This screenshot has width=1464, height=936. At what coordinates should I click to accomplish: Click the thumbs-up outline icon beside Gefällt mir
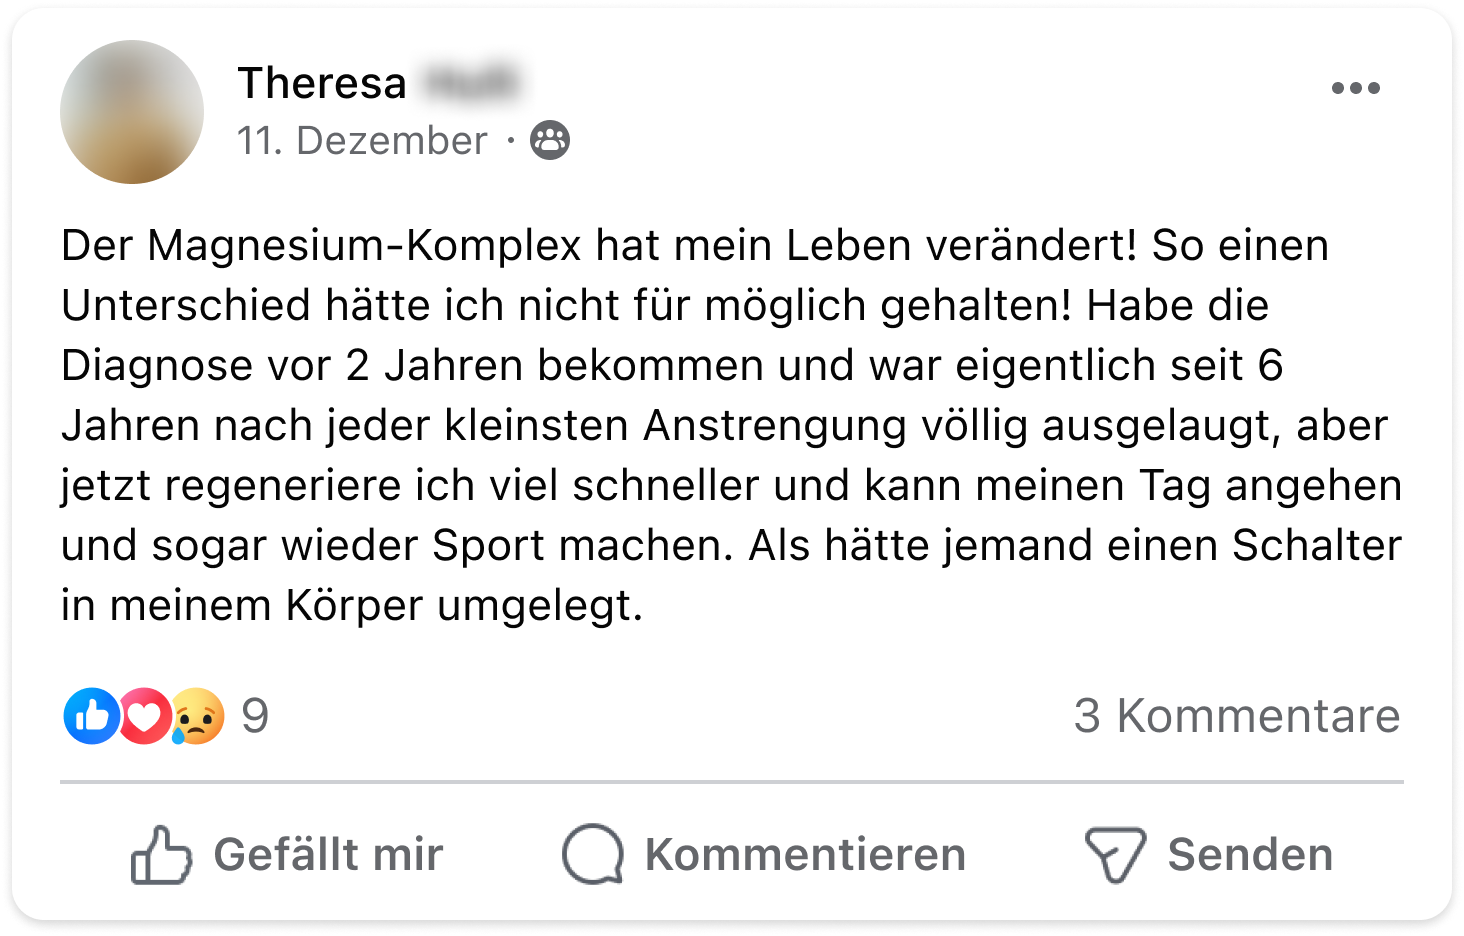coord(161,855)
